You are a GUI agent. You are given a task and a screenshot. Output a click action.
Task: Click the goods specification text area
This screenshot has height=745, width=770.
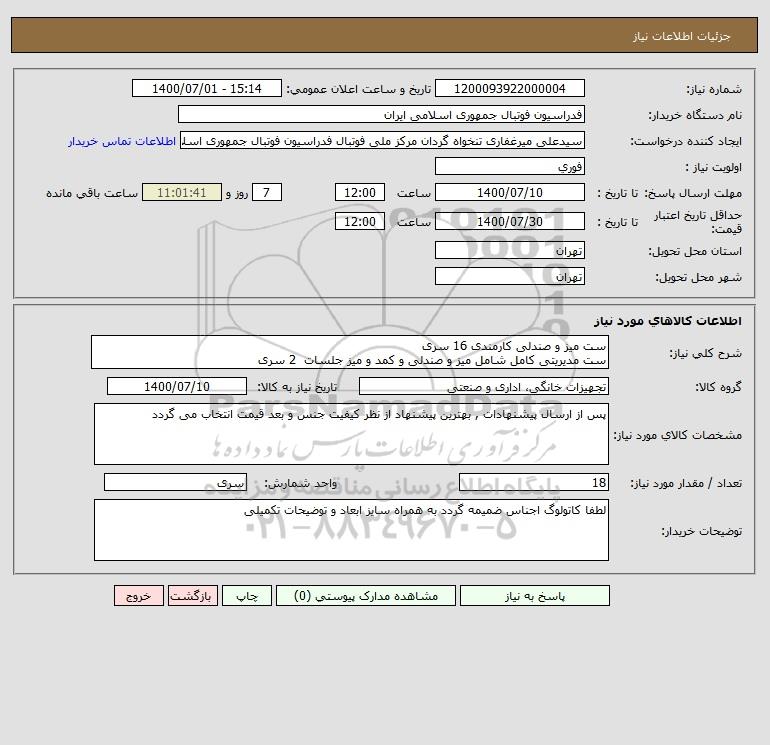[351, 434]
